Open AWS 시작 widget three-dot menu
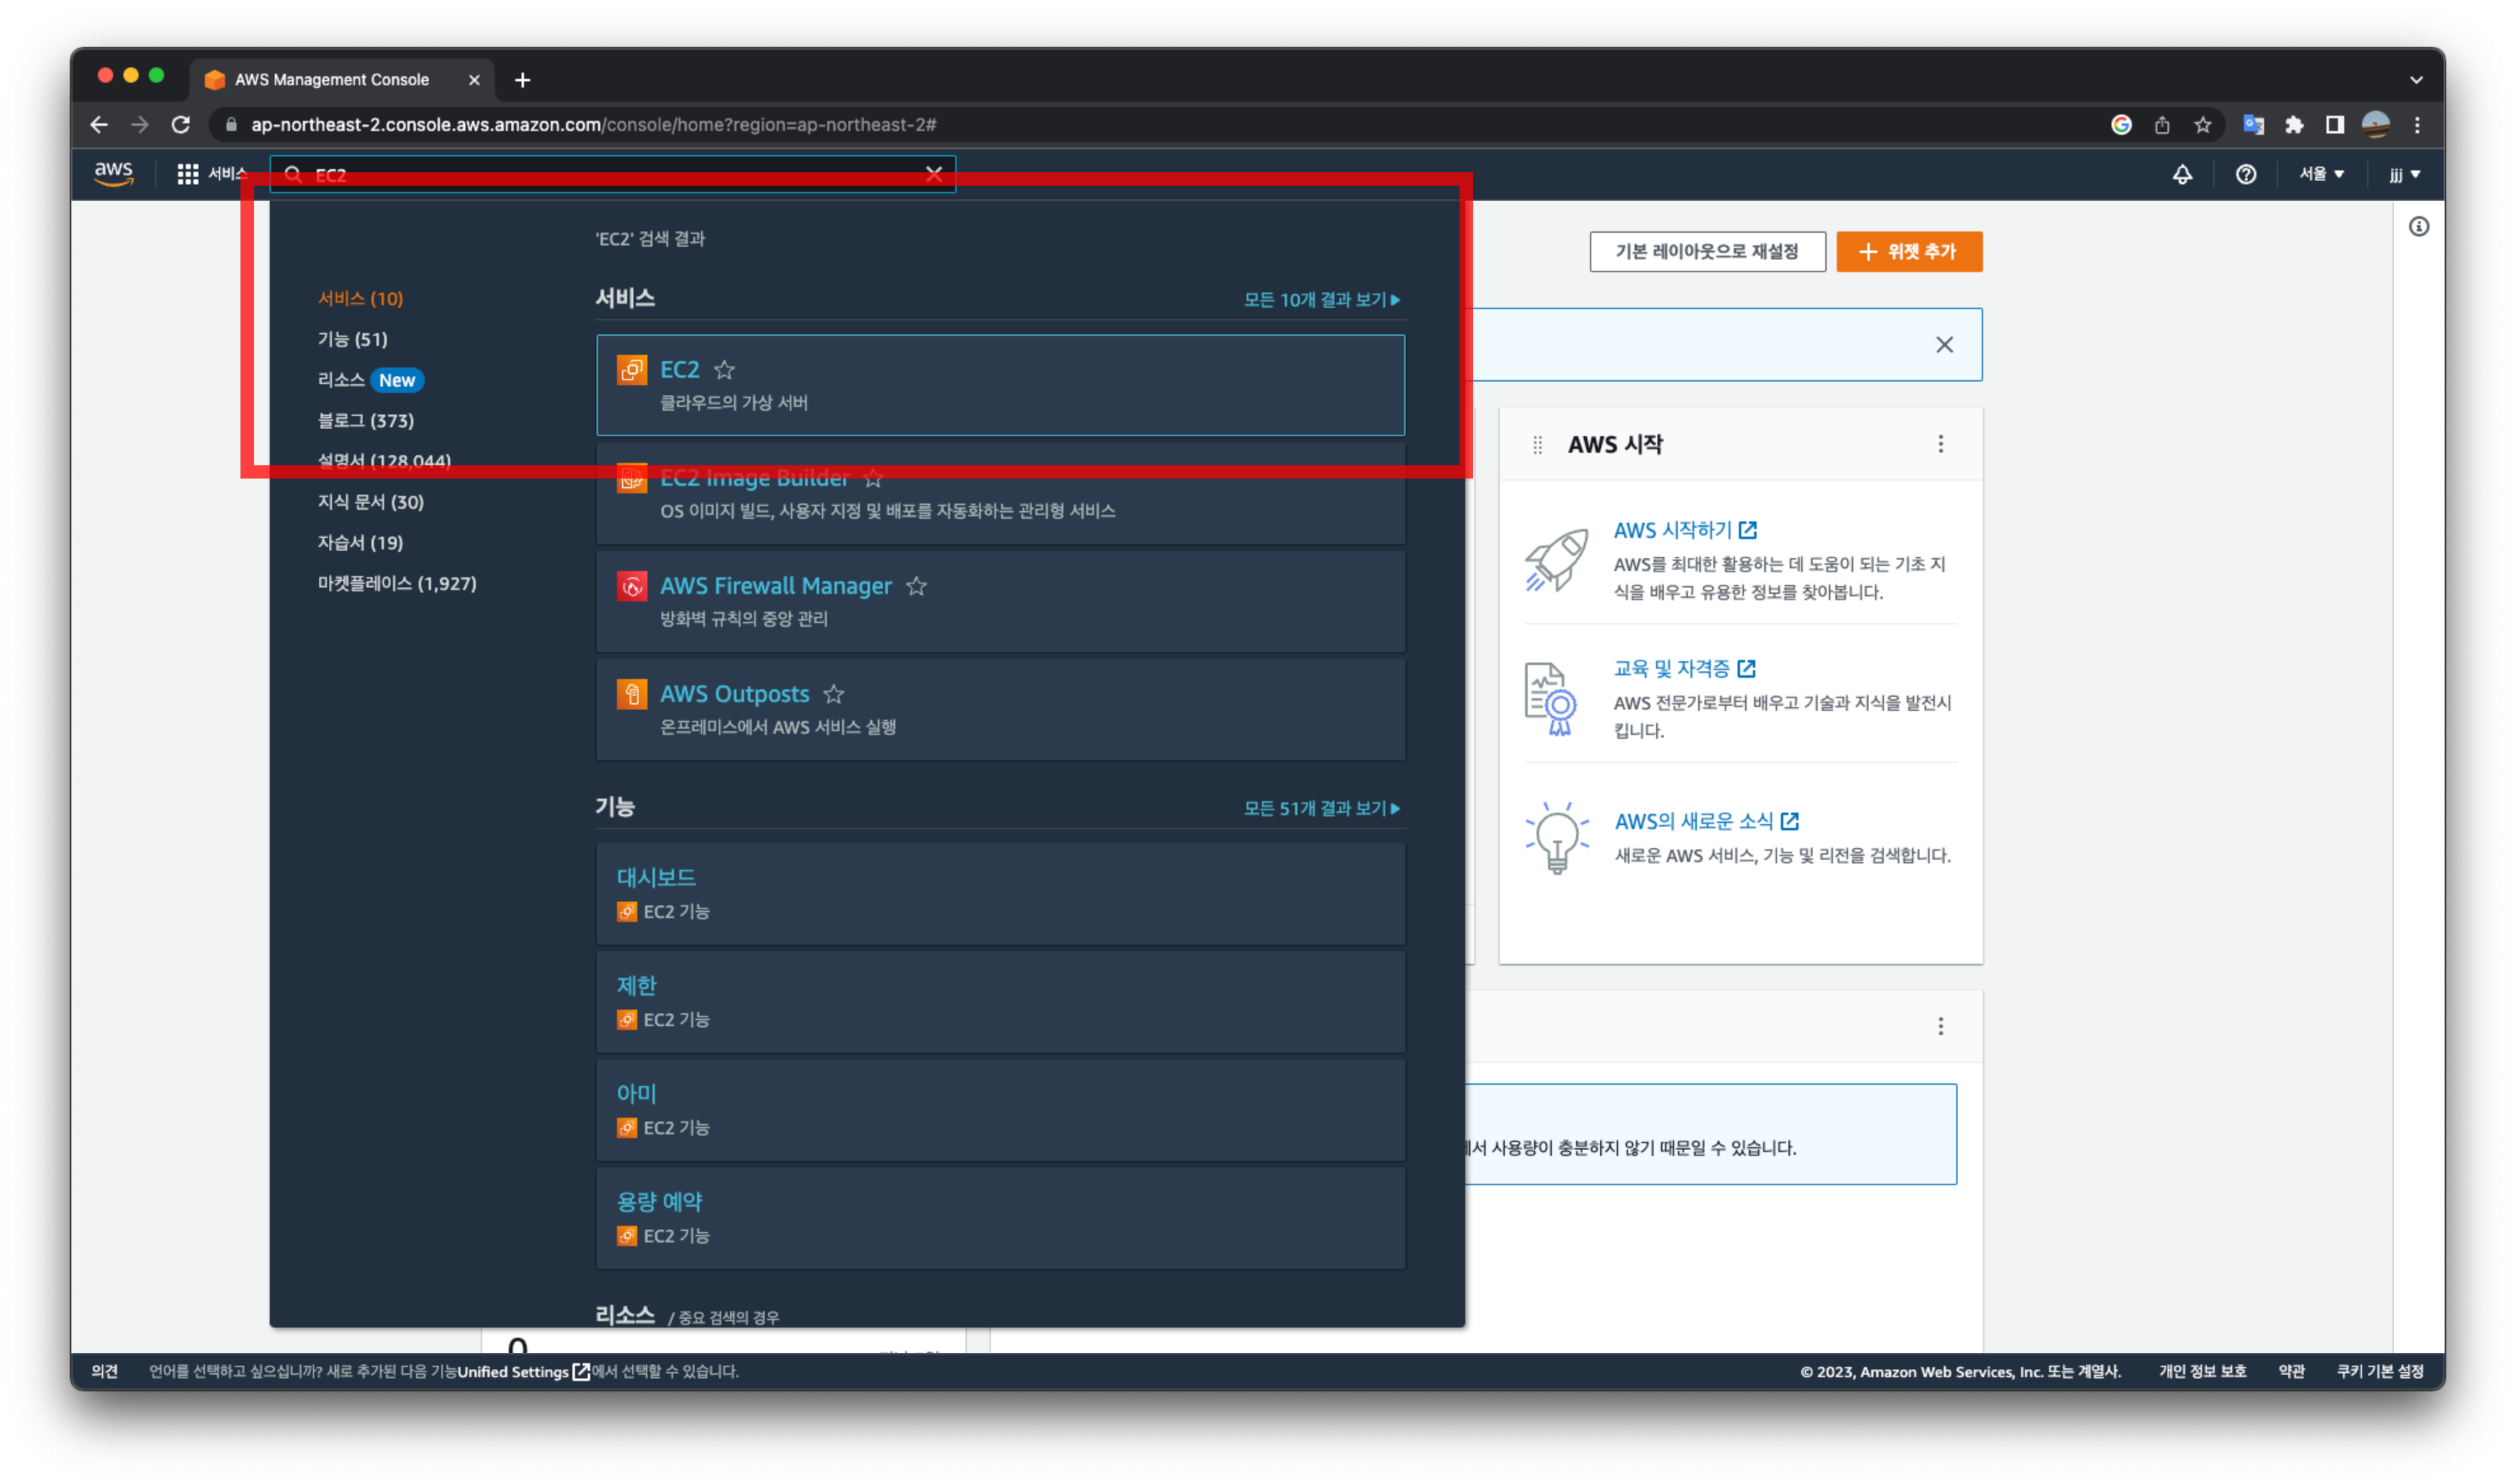Image resolution: width=2516 pixels, height=1484 pixels. pos(1940,444)
